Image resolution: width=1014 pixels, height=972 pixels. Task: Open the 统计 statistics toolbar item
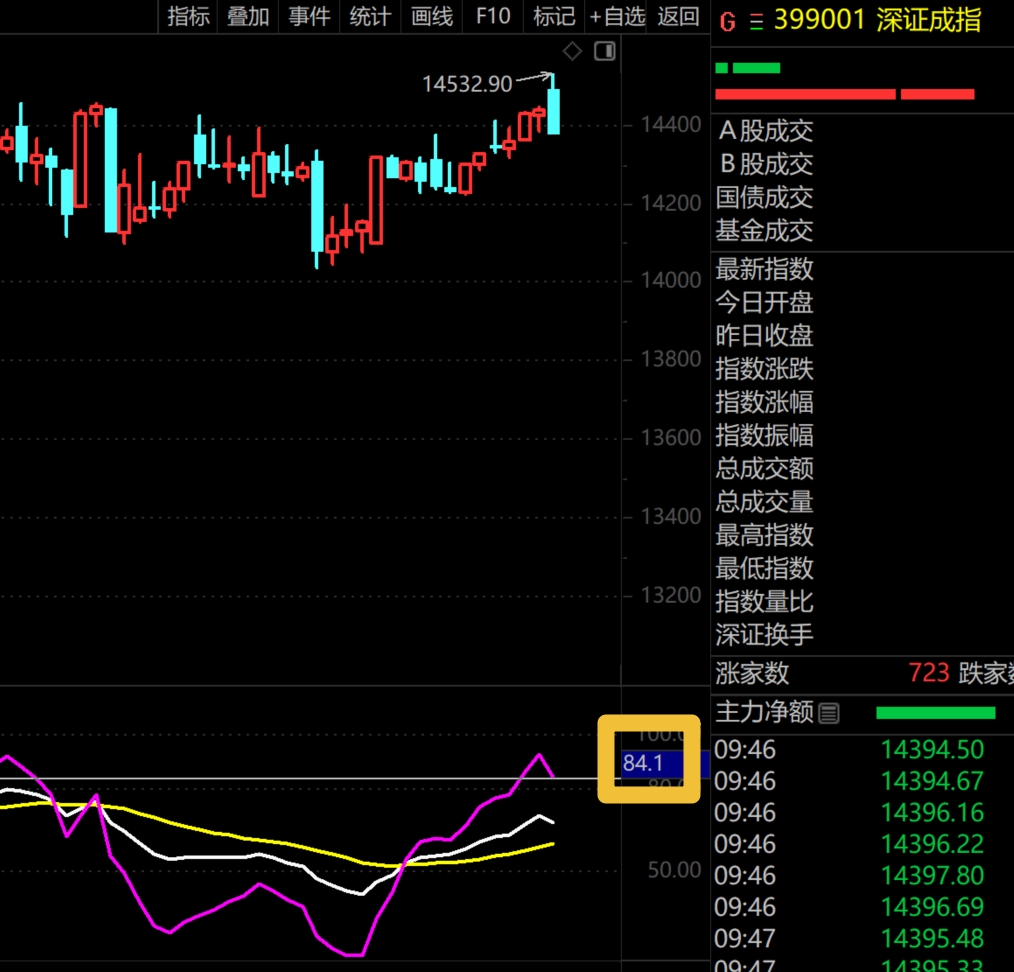click(x=370, y=16)
